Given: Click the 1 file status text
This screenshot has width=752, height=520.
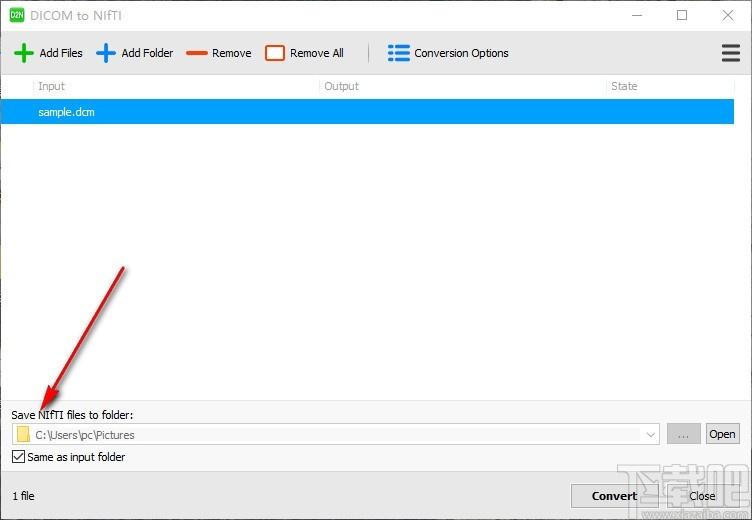Looking at the screenshot, I should tap(24, 496).
